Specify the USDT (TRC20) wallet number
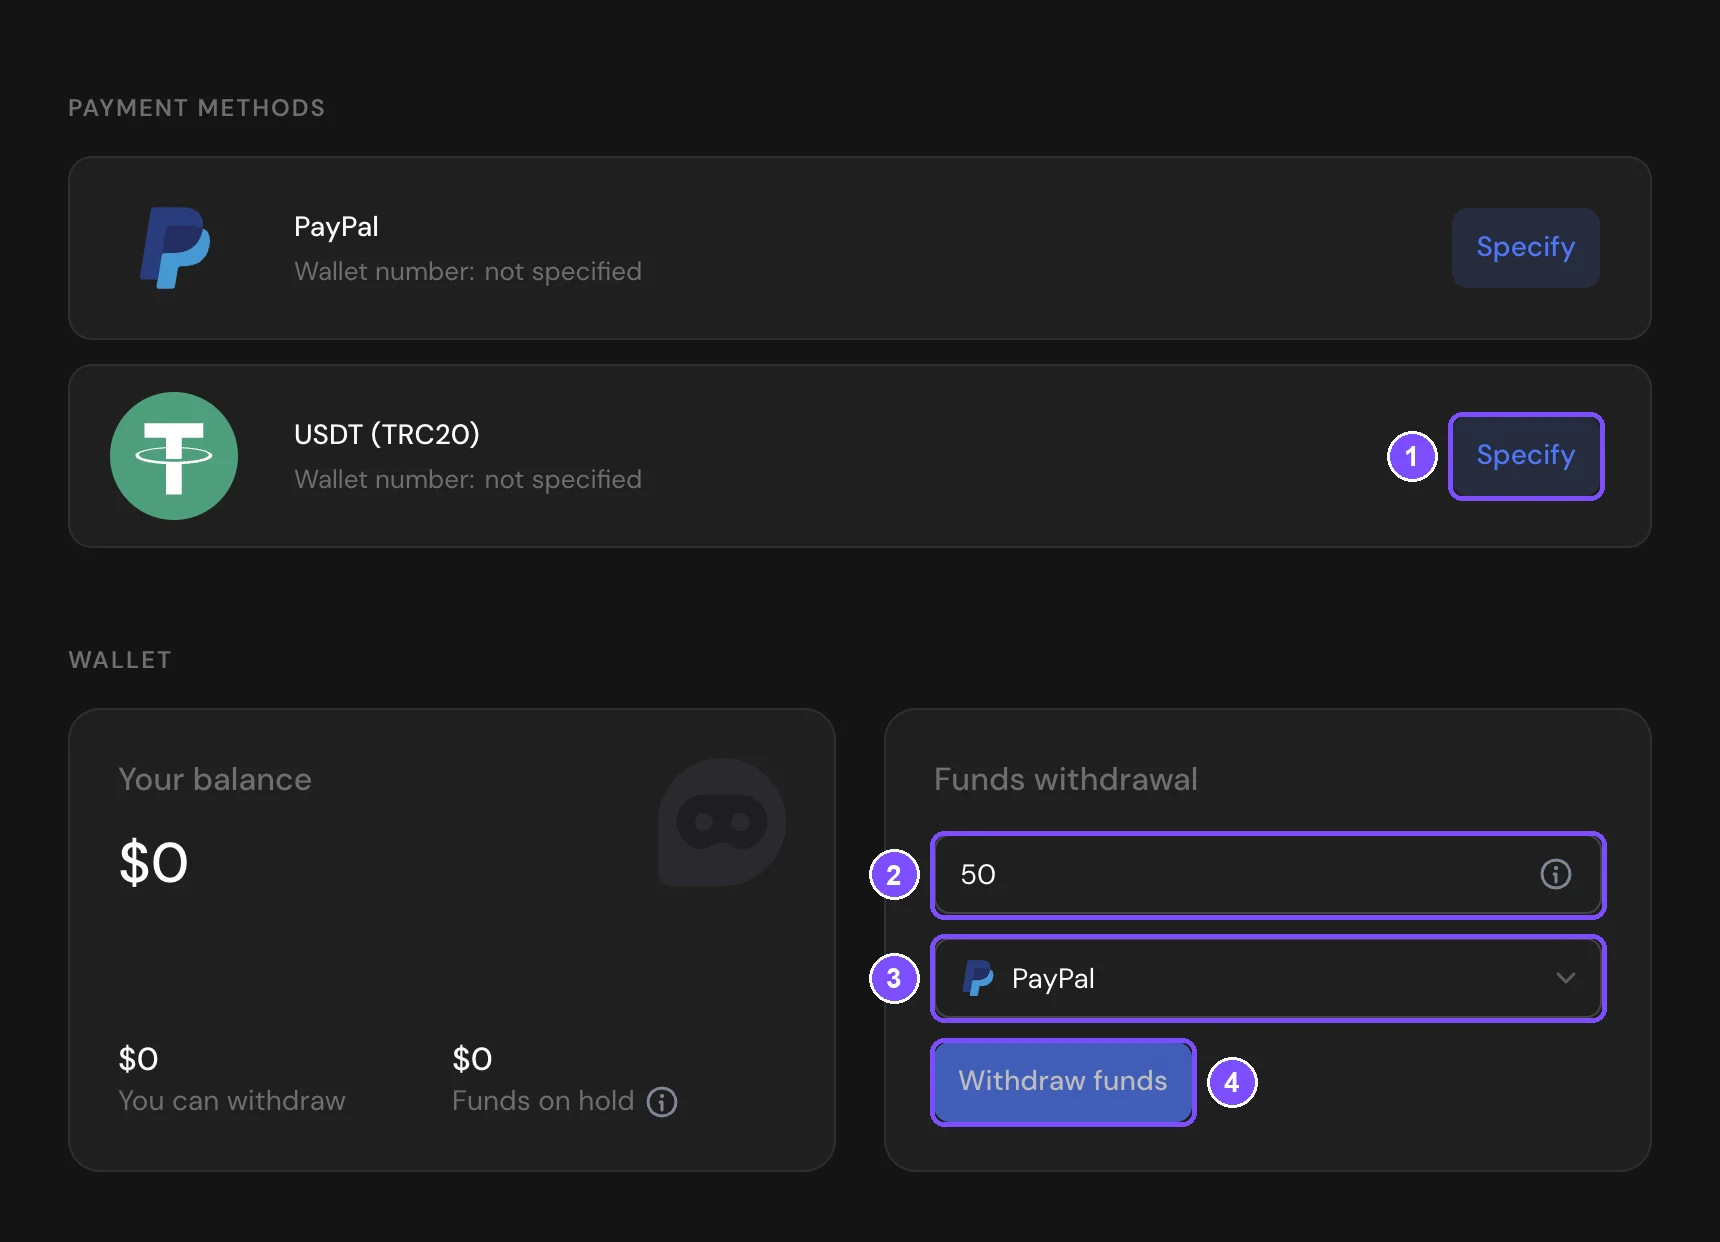 [x=1525, y=455]
